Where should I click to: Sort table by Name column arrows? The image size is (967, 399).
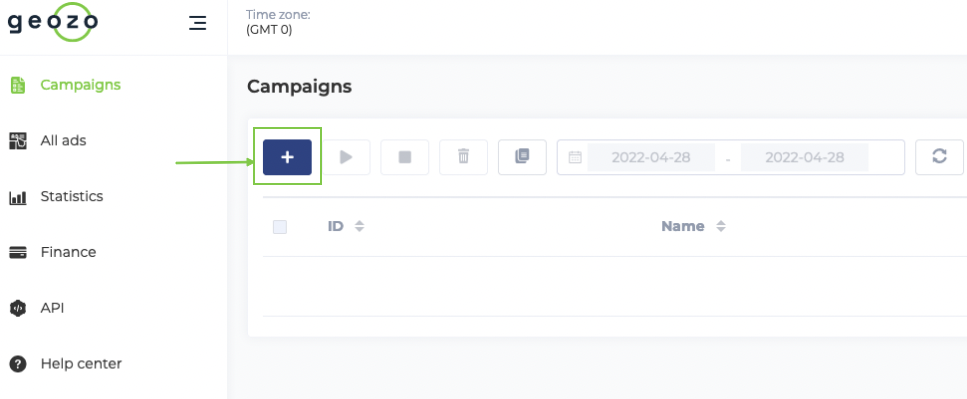pyautogui.click(x=720, y=226)
